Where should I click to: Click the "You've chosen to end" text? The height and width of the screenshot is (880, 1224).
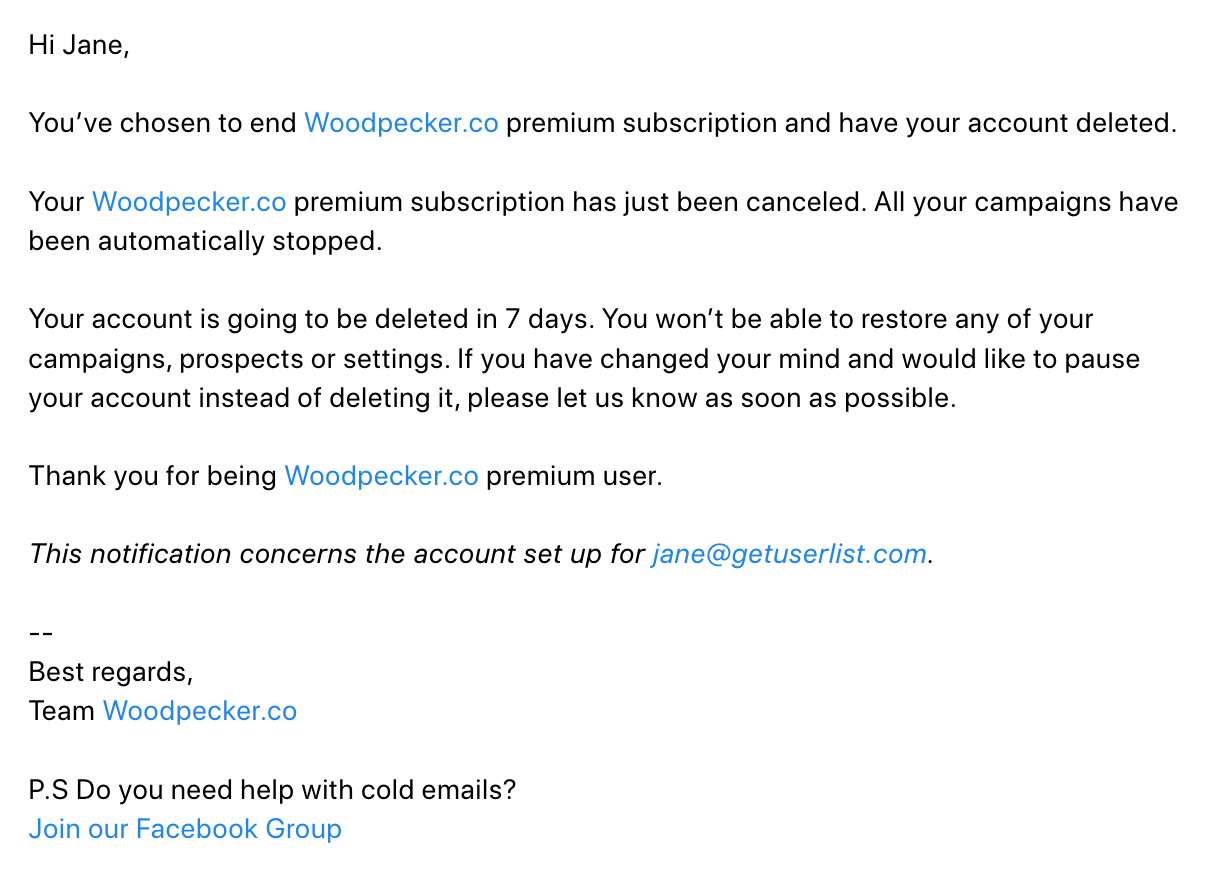(163, 123)
